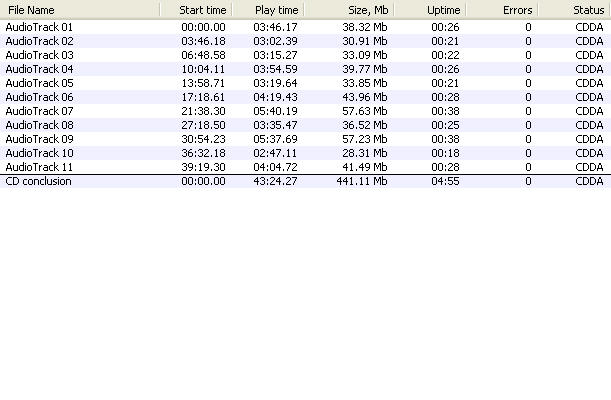Click the Start time column header
The image size is (611, 400).
[x=196, y=9]
